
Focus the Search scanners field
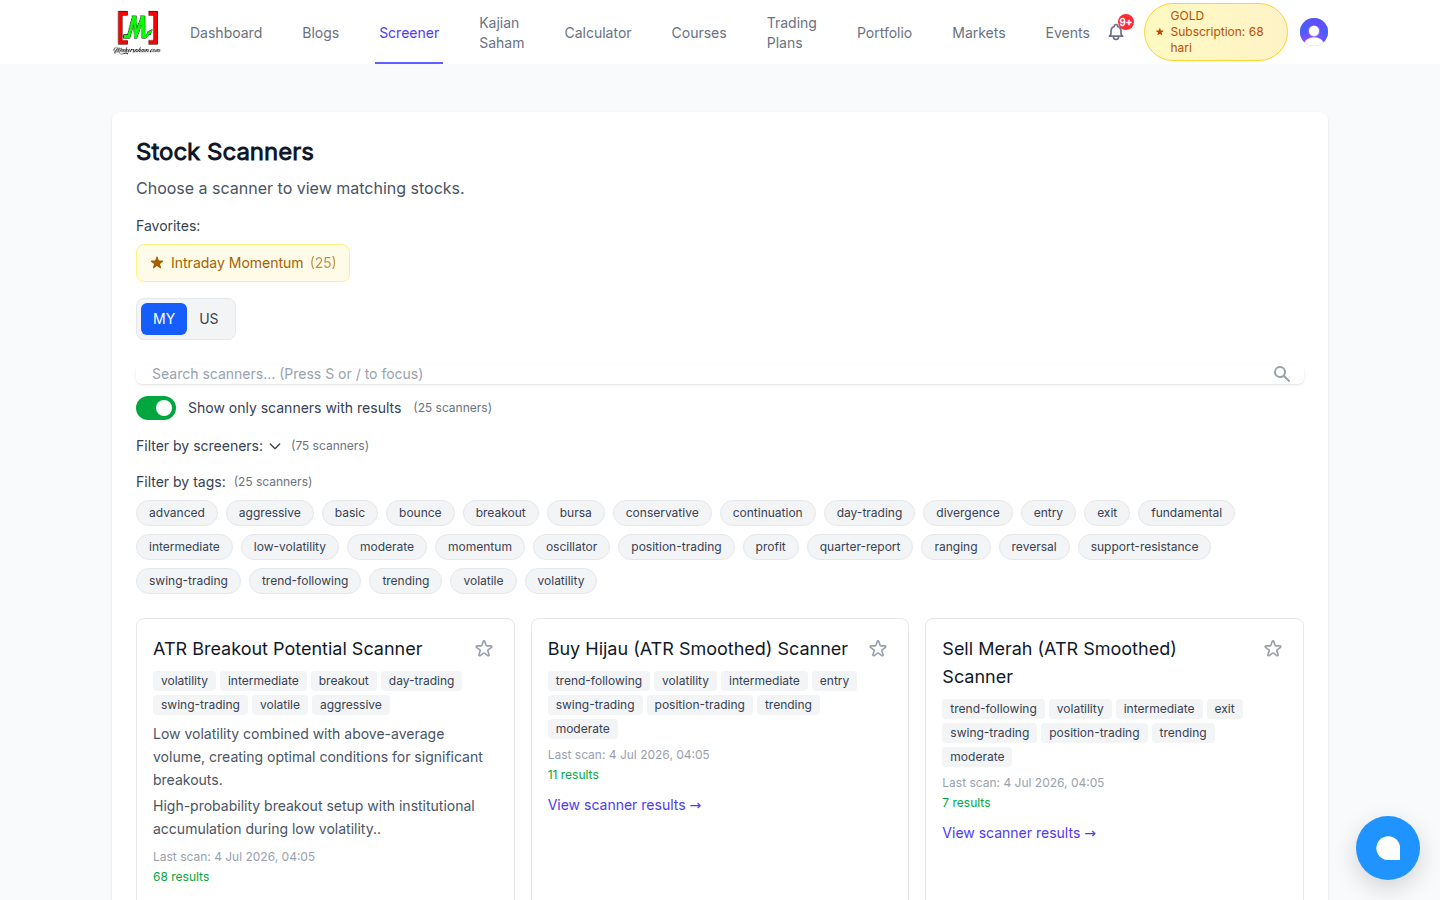point(705,374)
